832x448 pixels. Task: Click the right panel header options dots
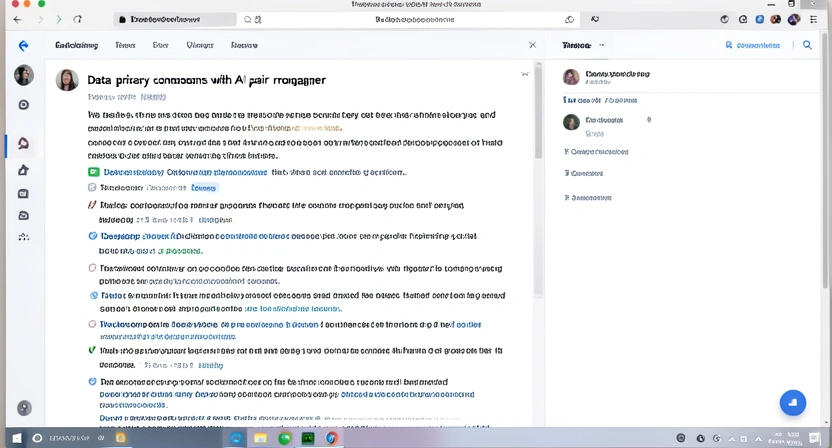tap(602, 45)
